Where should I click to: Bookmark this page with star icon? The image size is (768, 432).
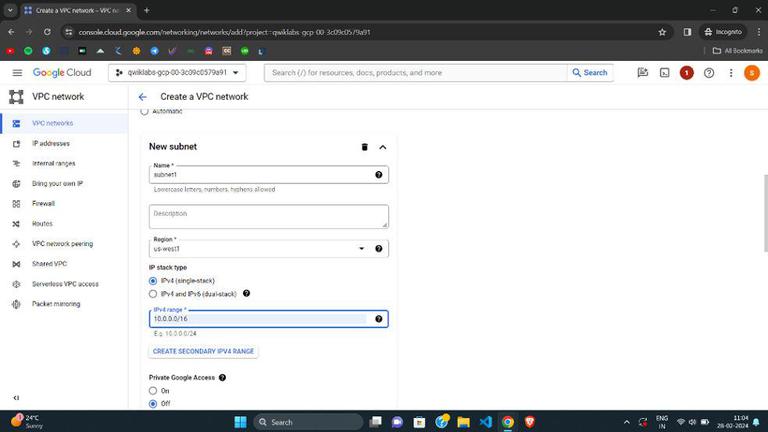click(x=662, y=32)
